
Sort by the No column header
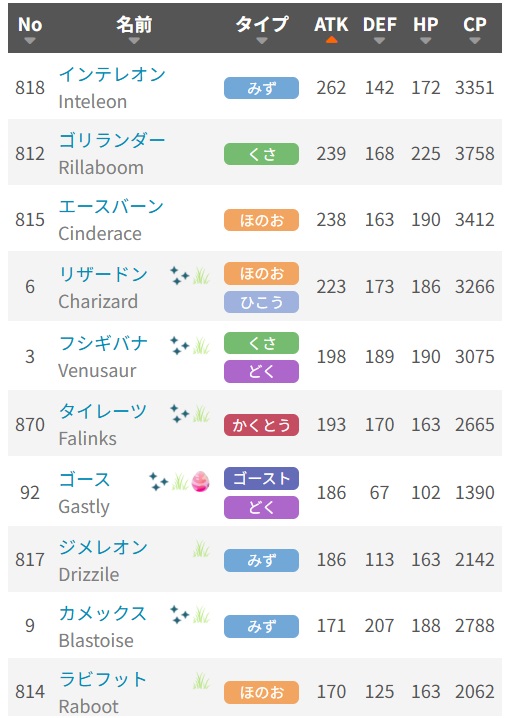(x=30, y=28)
